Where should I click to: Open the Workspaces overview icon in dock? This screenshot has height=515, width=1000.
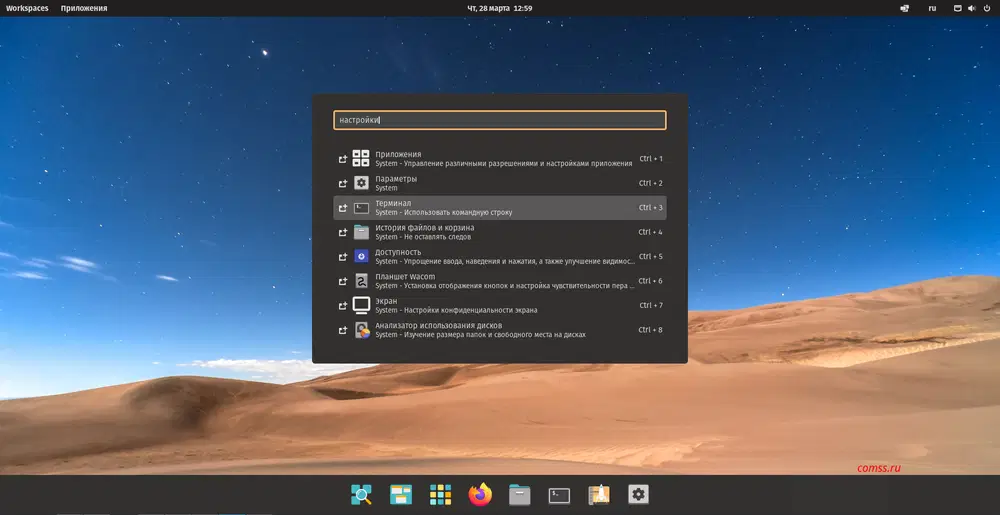click(x=401, y=494)
